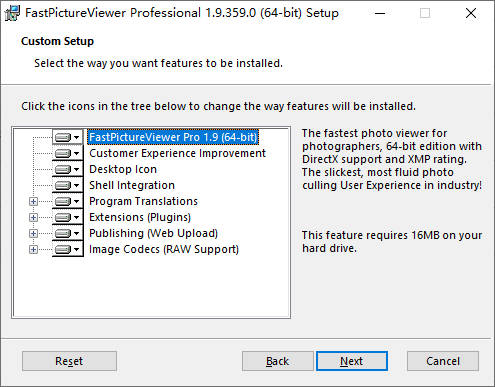Select the Program Translations feature
The height and width of the screenshot is (387, 495).
point(143,201)
